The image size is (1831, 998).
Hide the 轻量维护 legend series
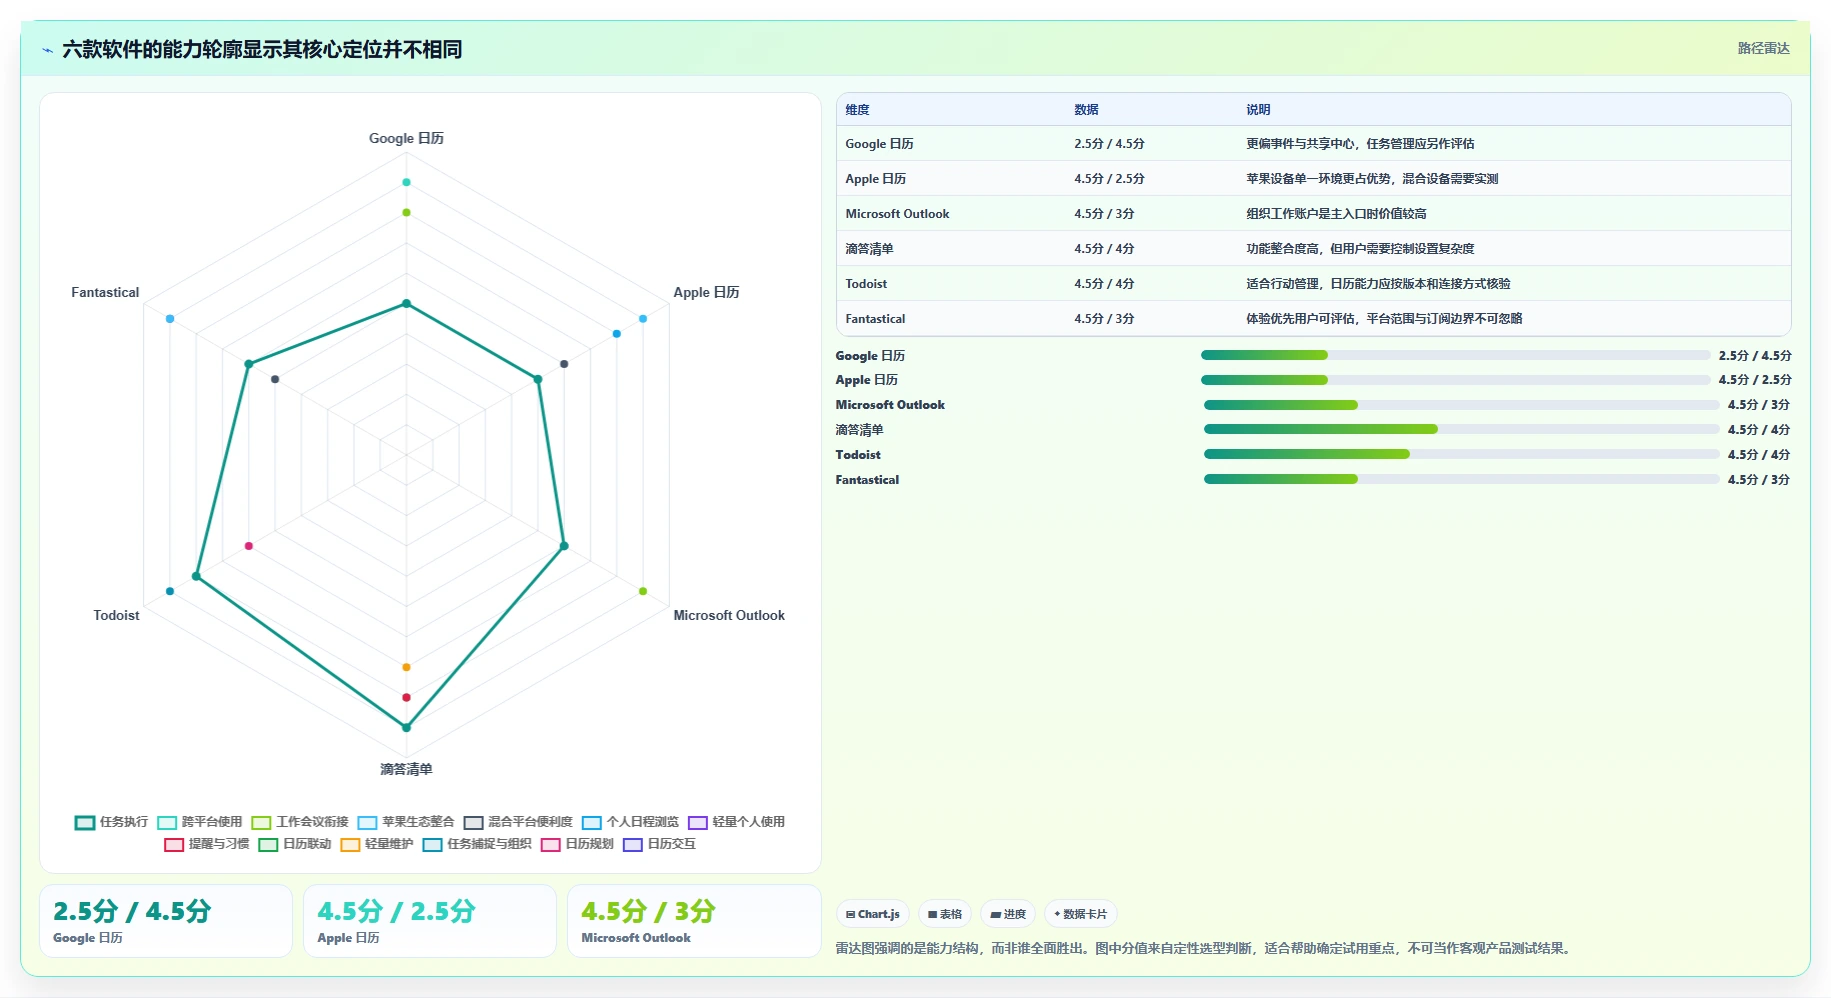(x=376, y=844)
